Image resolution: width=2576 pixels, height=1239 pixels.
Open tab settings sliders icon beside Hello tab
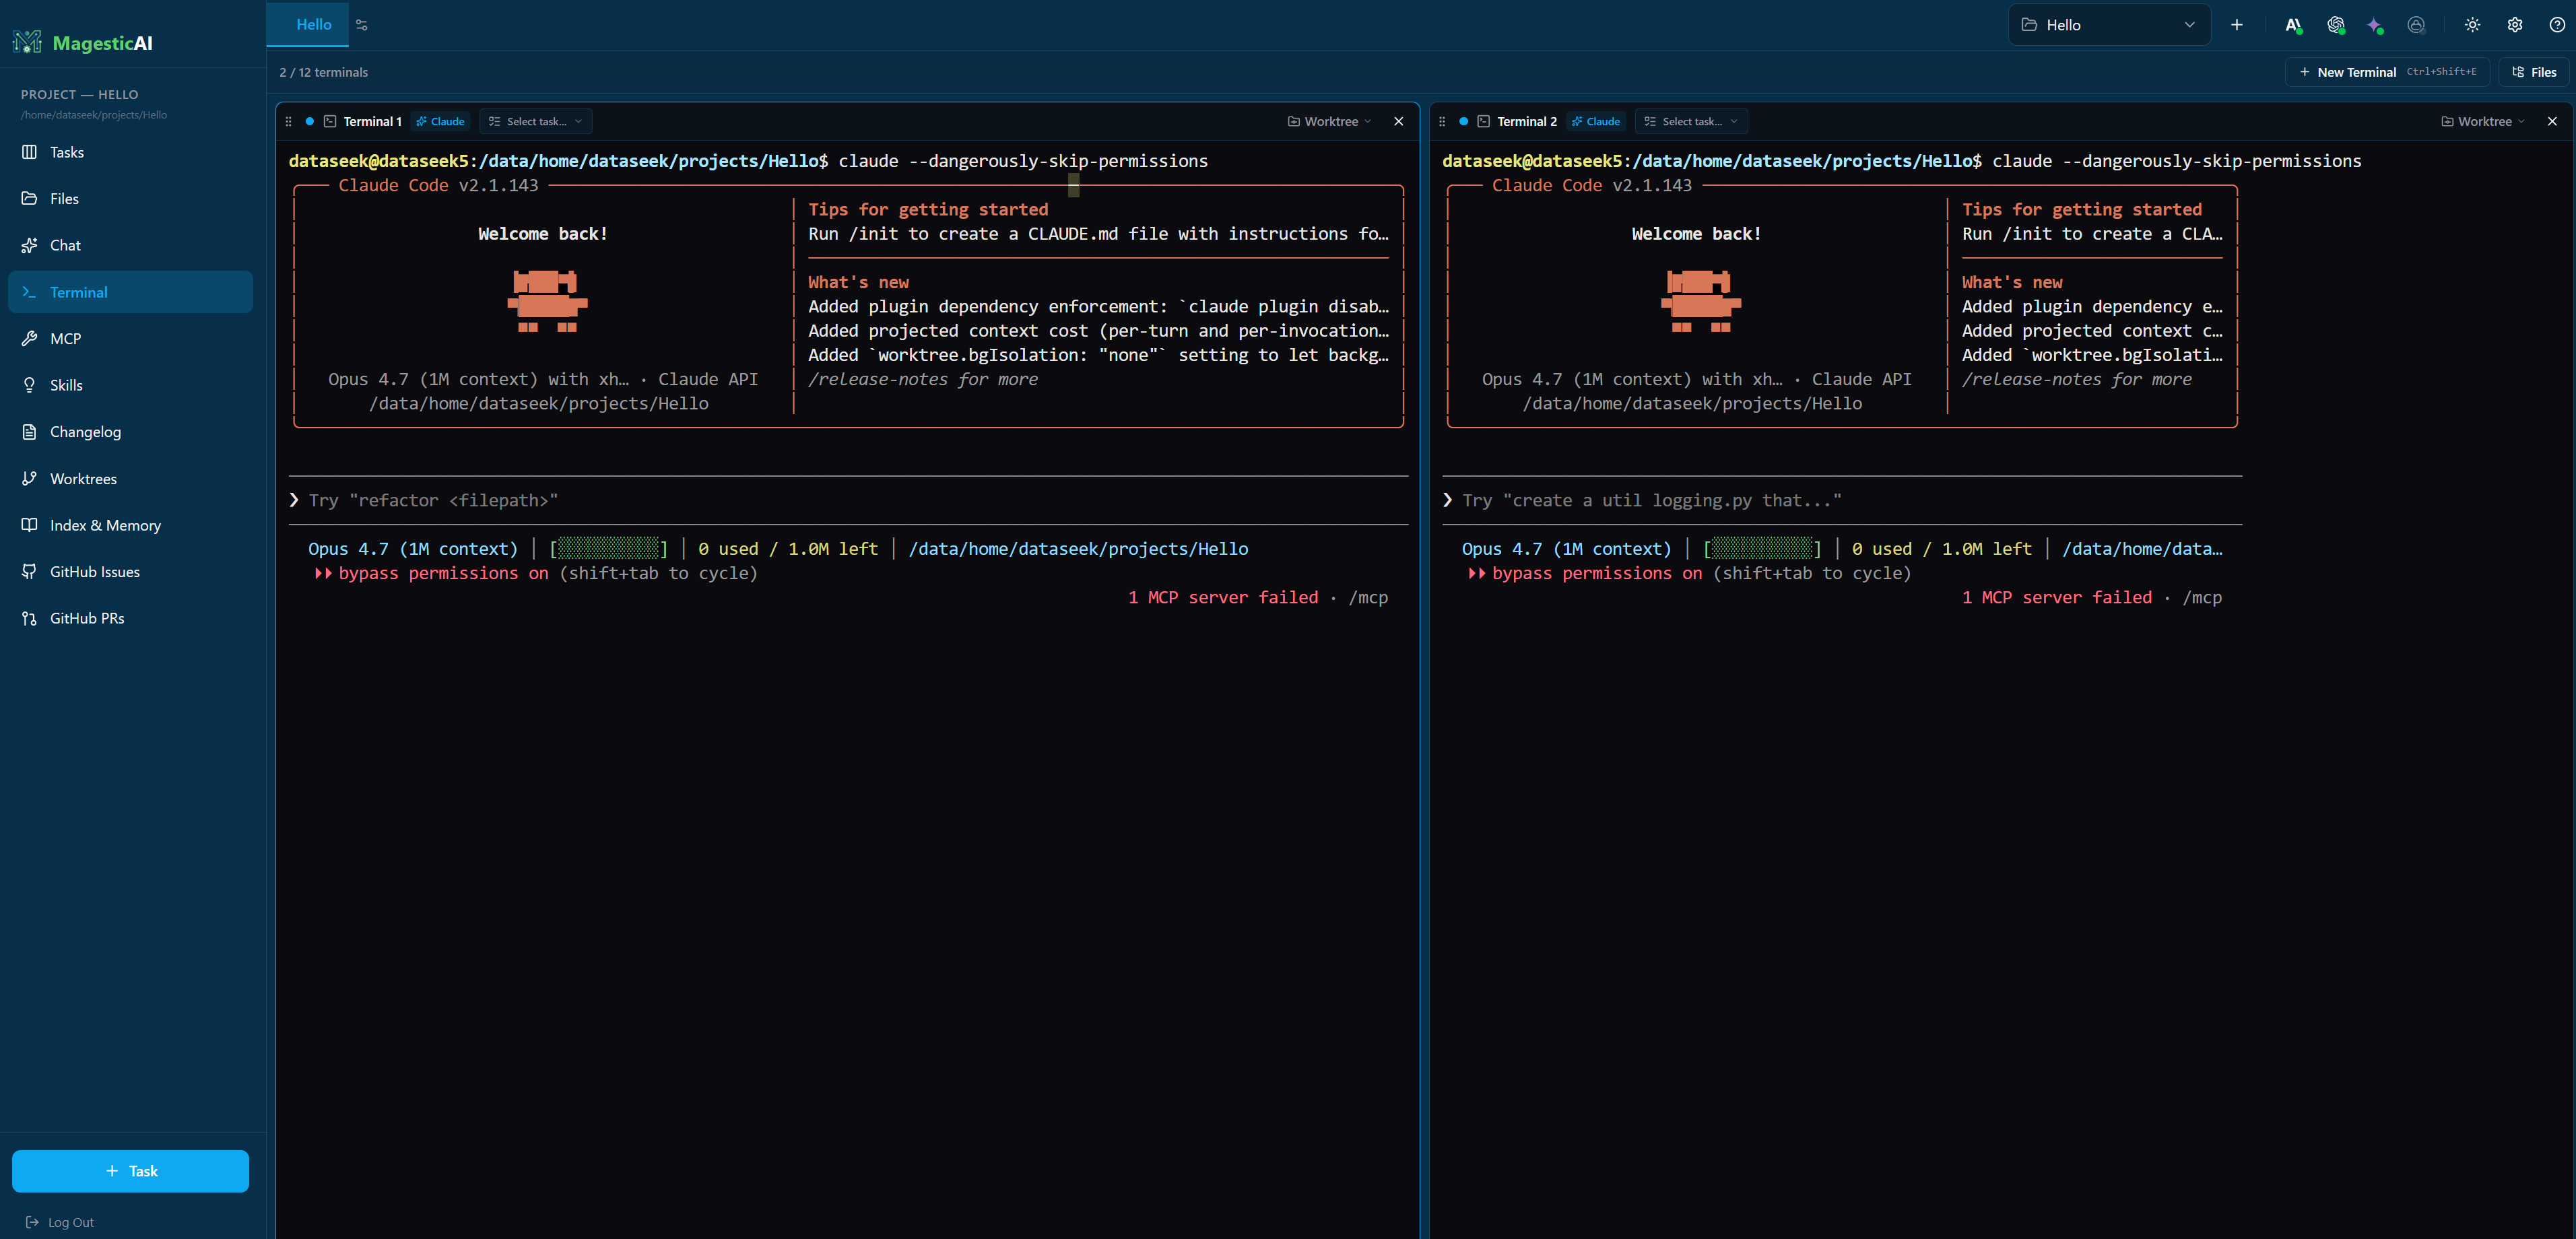coord(362,25)
